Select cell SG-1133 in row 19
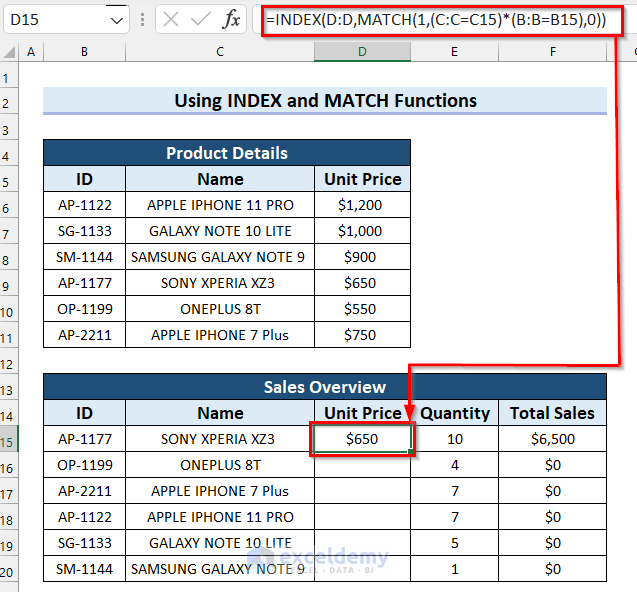 84,543
